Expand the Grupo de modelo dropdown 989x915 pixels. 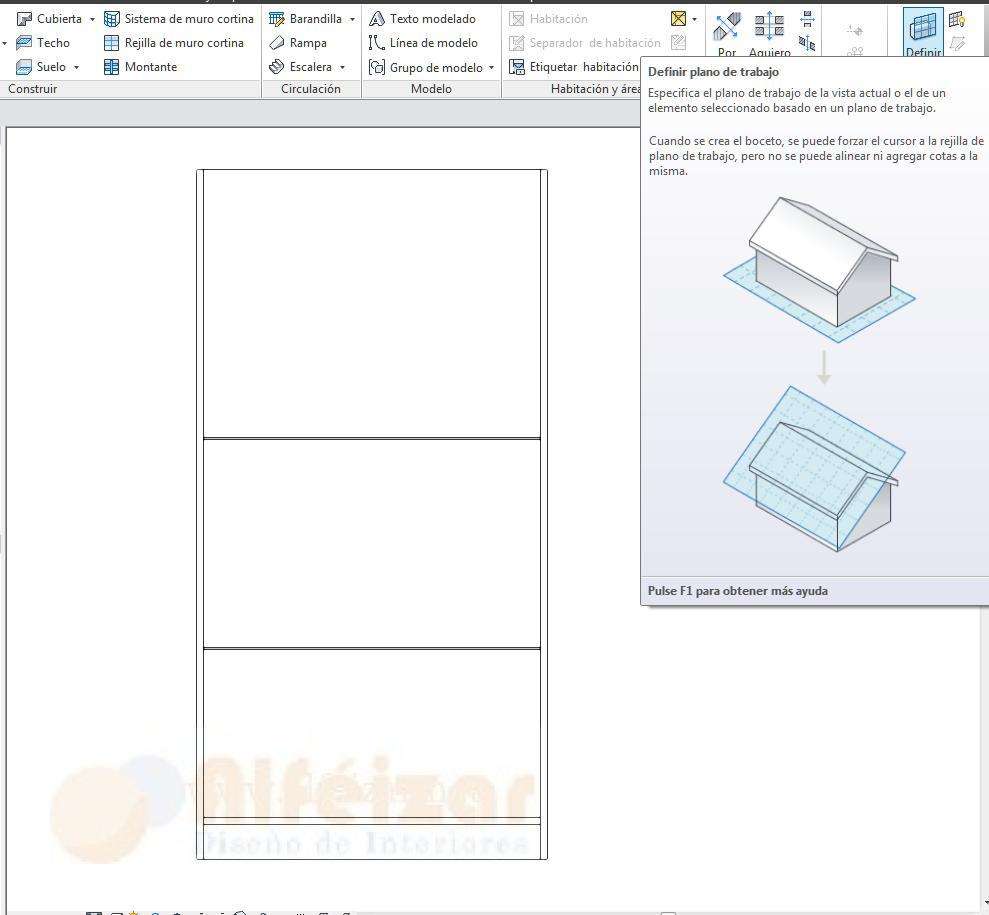(x=491, y=68)
